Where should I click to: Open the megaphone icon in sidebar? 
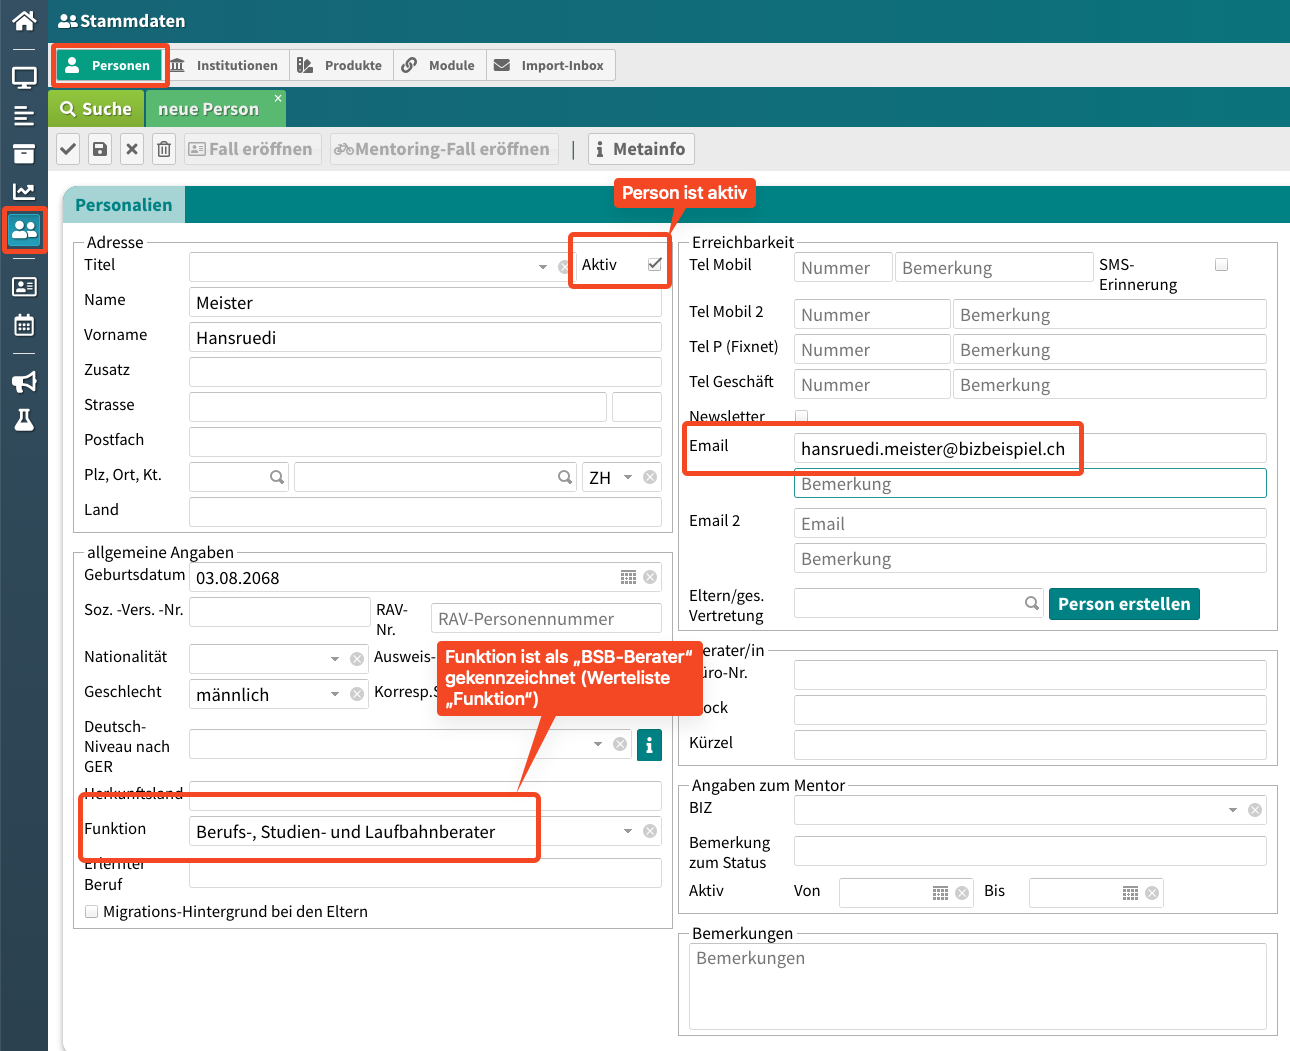pyautogui.click(x=24, y=381)
